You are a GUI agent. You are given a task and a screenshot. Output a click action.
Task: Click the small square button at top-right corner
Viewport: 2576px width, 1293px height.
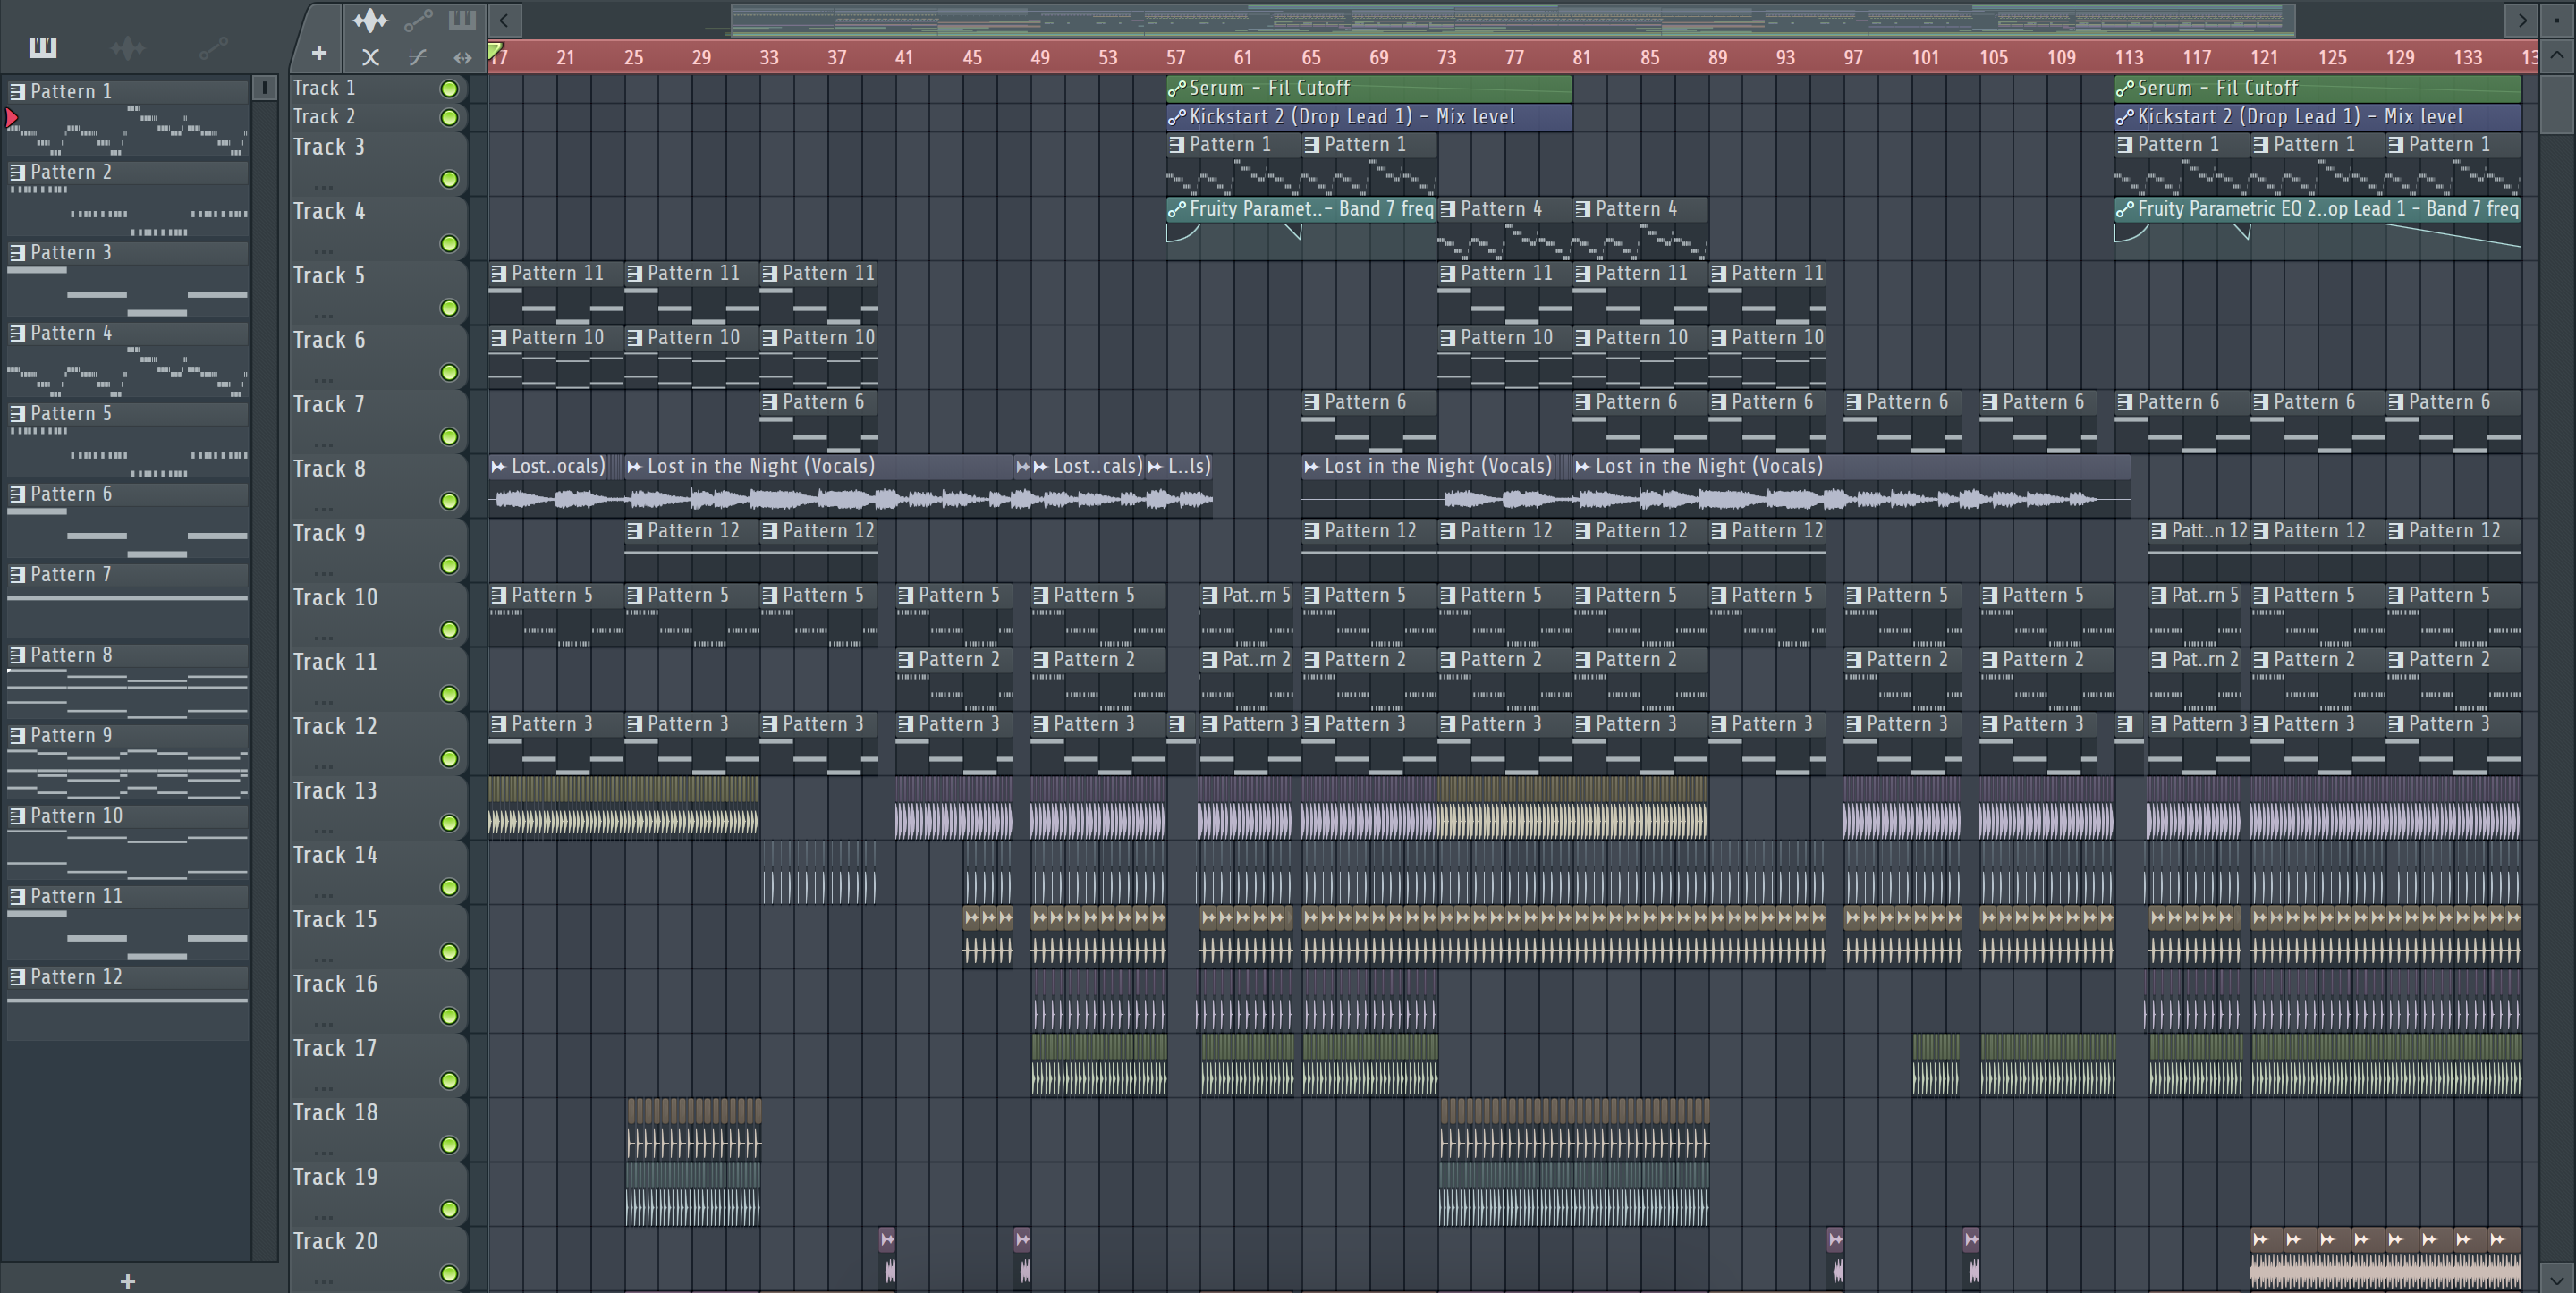2557,19
